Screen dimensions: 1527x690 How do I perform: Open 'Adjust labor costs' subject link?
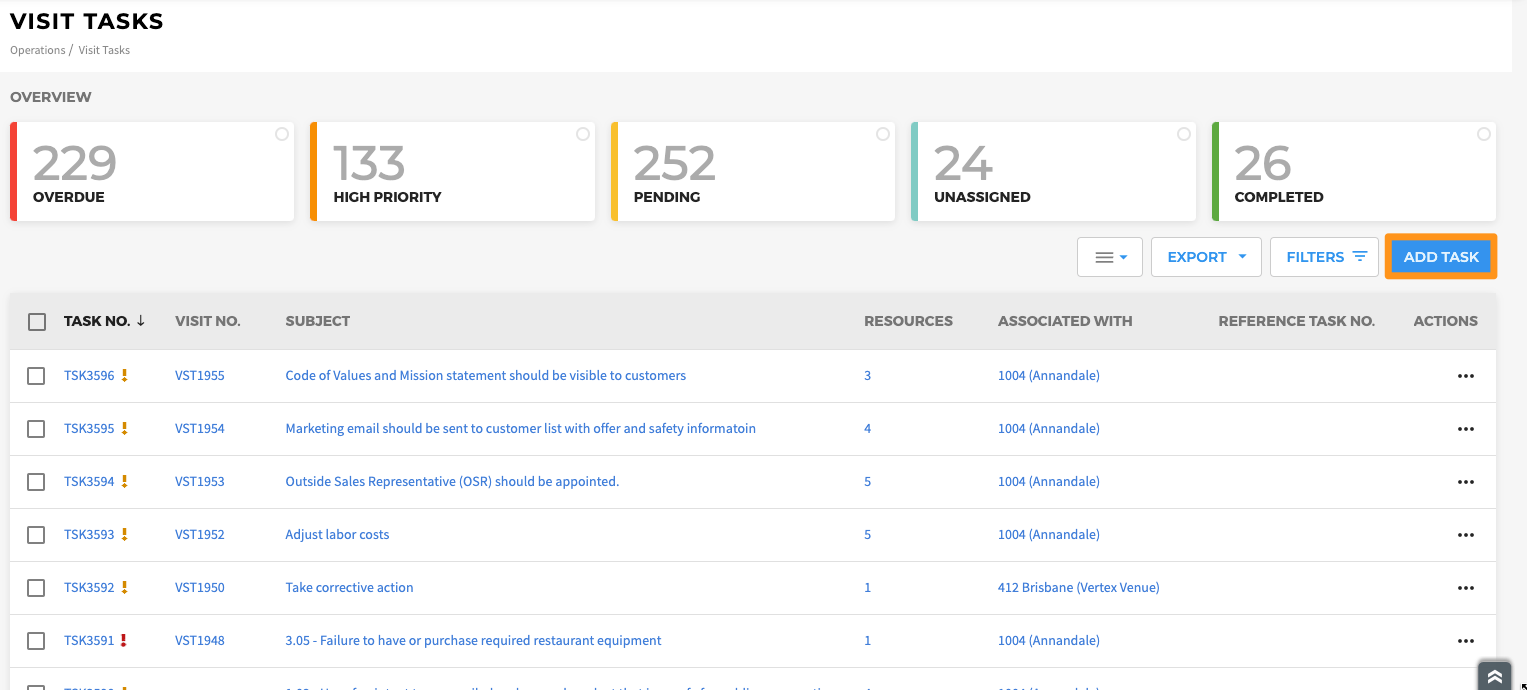(x=337, y=535)
